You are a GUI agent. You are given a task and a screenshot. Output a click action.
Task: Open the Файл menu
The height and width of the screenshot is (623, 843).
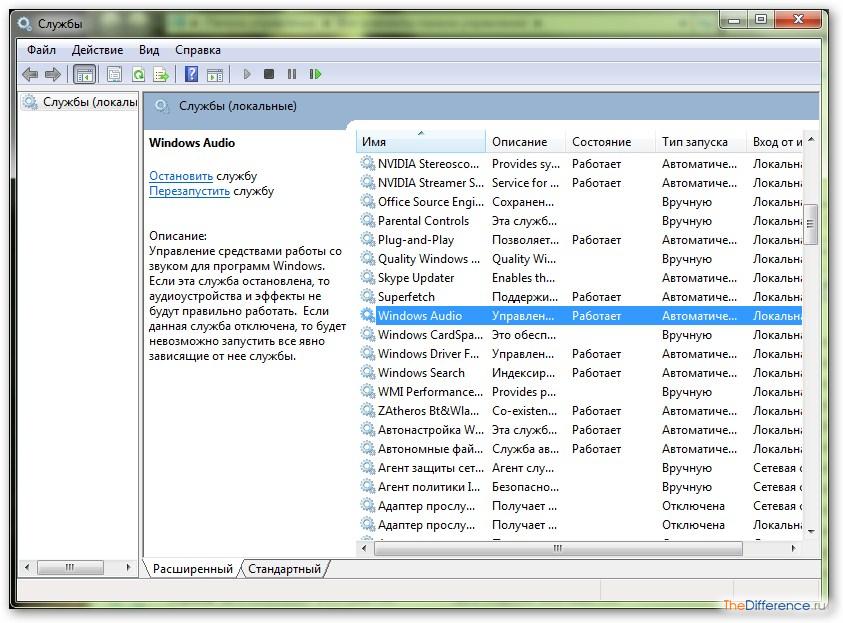click(x=41, y=50)
